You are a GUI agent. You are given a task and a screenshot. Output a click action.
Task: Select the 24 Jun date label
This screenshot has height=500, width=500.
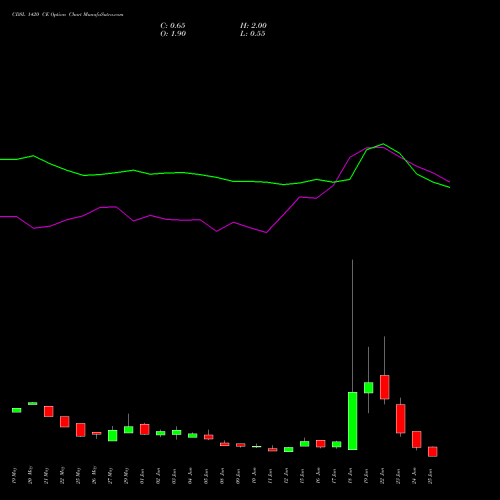point(414,476)
